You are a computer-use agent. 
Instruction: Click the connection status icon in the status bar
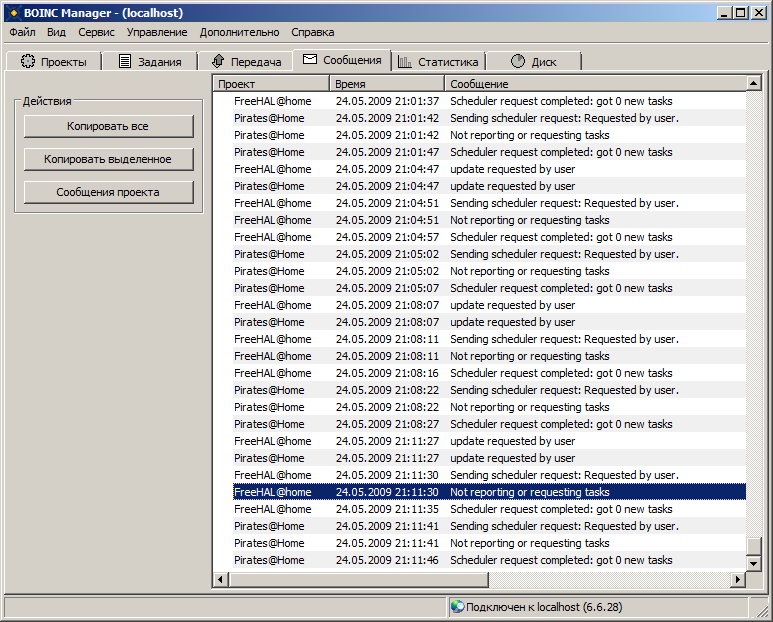click(457, 606)
